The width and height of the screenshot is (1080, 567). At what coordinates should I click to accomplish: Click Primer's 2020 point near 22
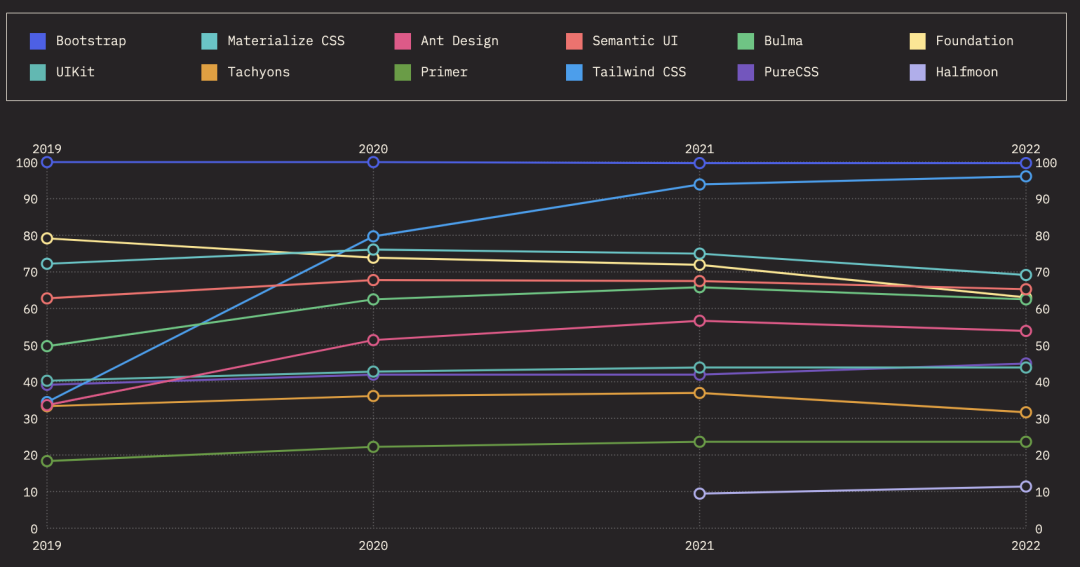[373, 447]
